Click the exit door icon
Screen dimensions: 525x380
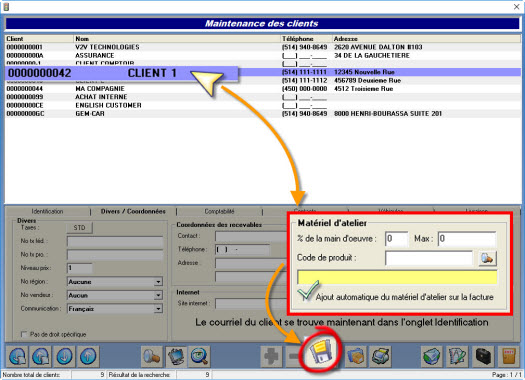pyautogui.click(x=509, y=357)
